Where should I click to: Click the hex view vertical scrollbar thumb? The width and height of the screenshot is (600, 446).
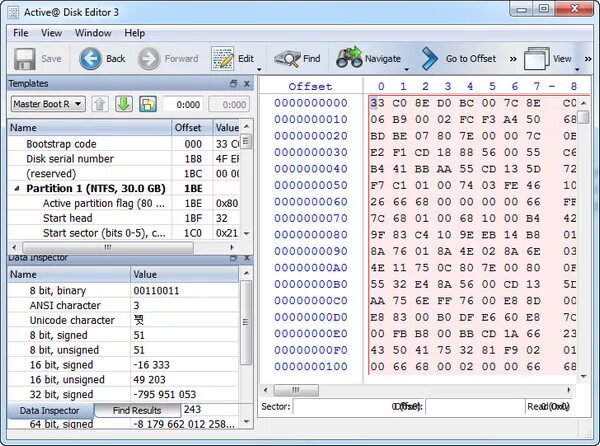(x=584, y=117)
